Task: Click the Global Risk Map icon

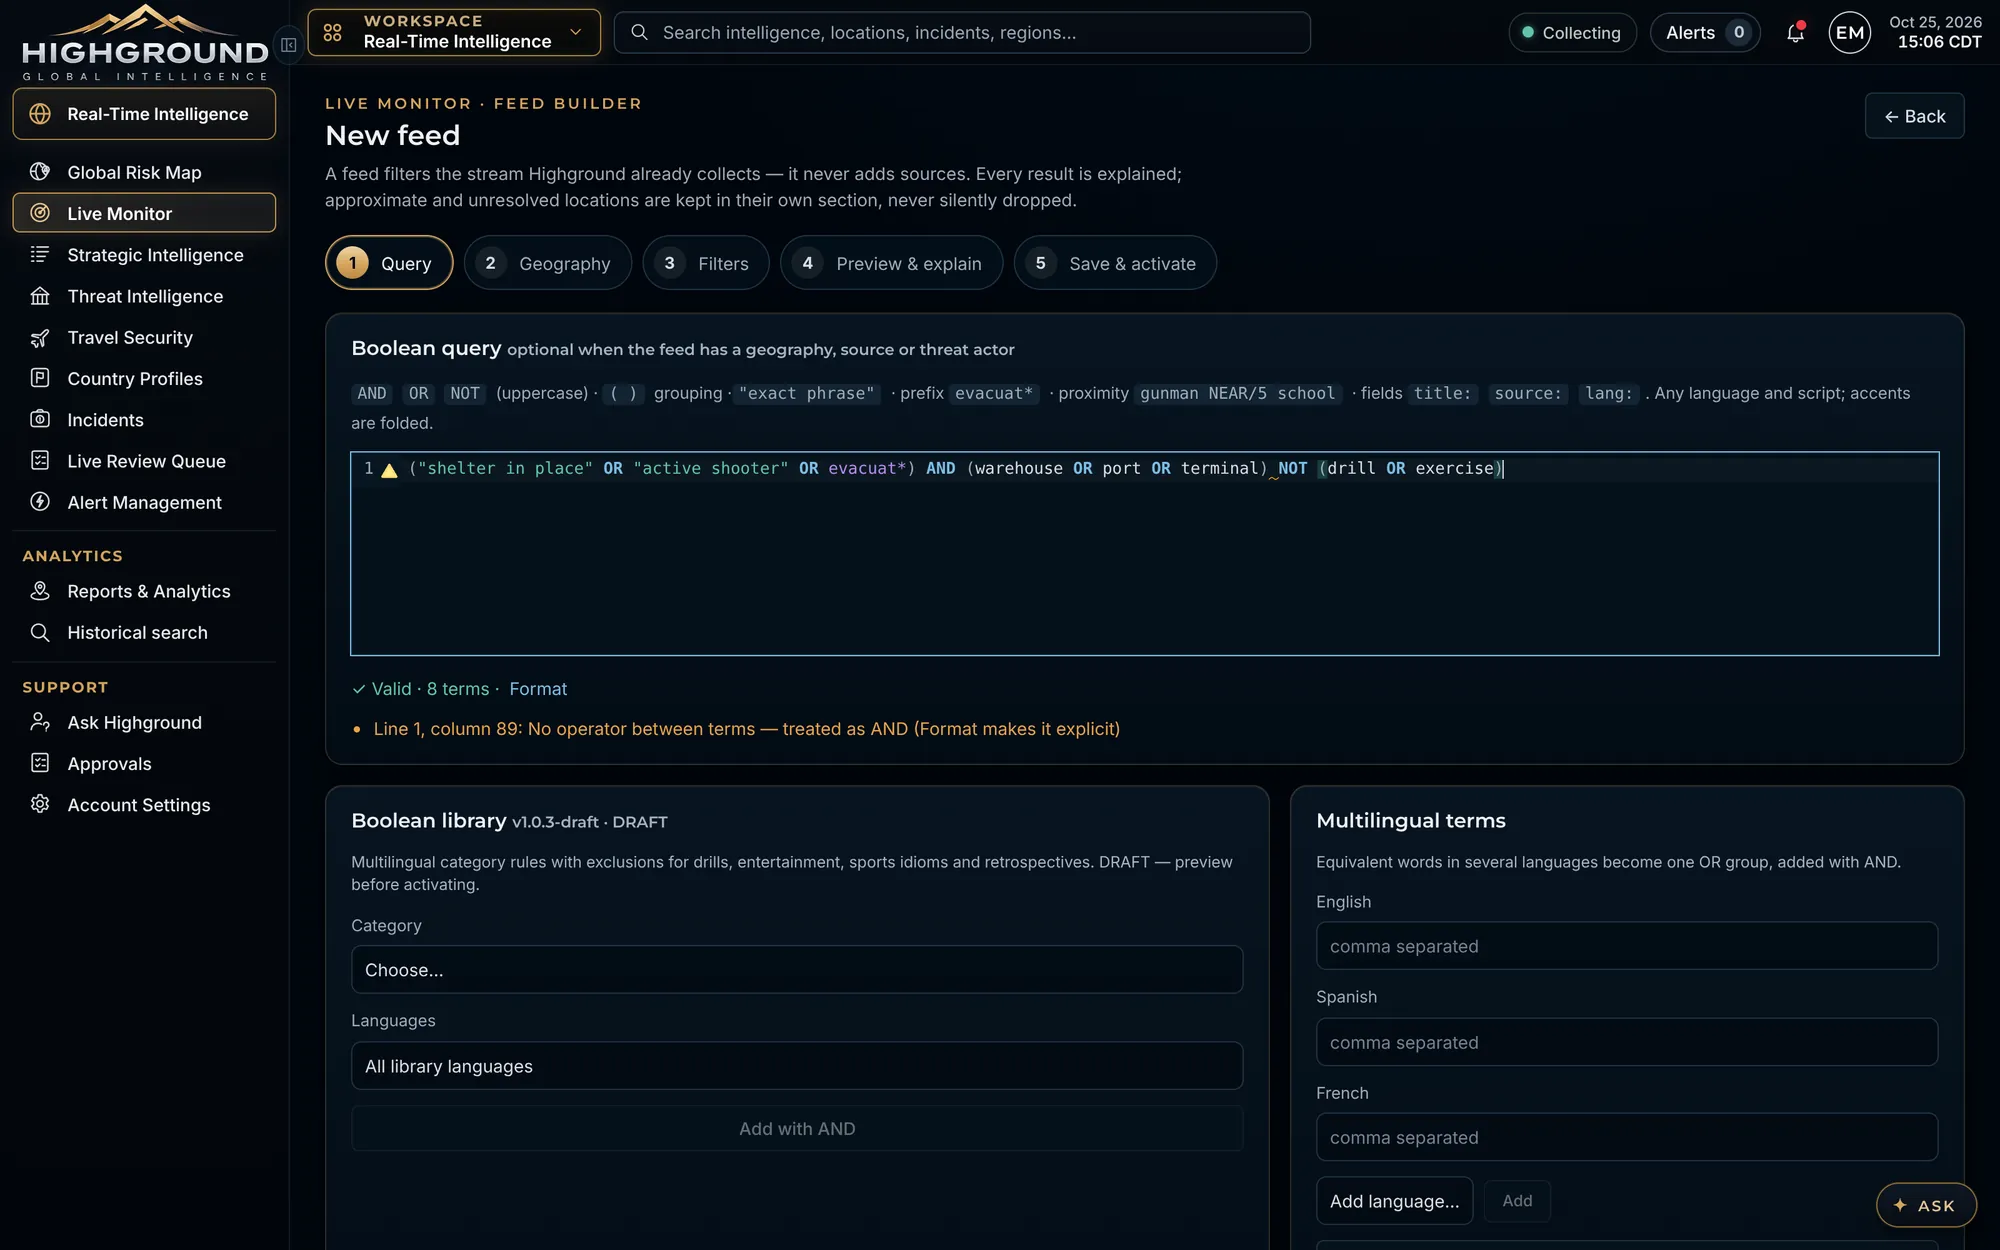Action: (x=40, y=172)
